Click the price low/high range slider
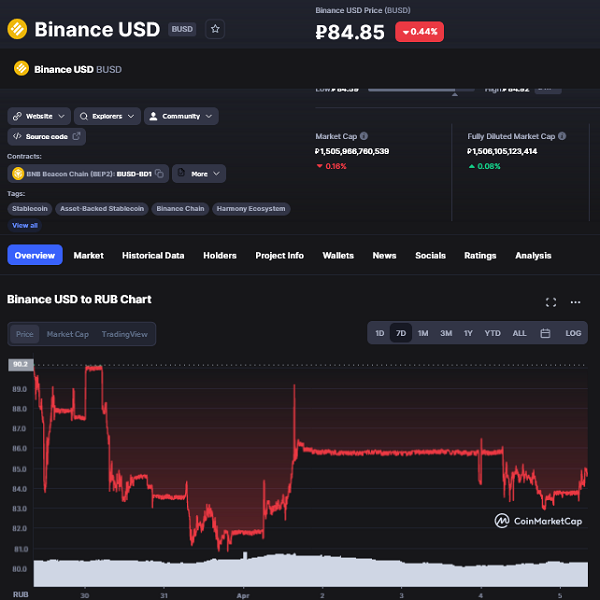The image size is (600, 600). tap(421, 90)
